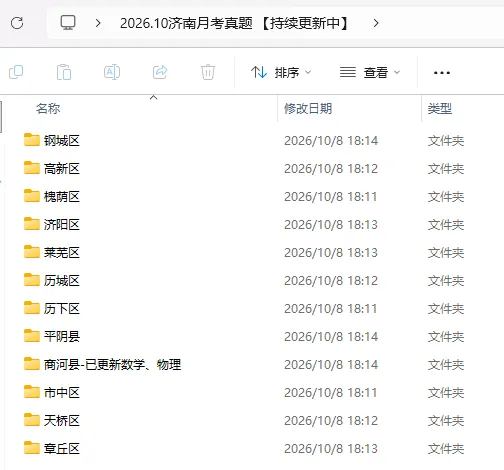Sort by the 类型 column header

440,109
